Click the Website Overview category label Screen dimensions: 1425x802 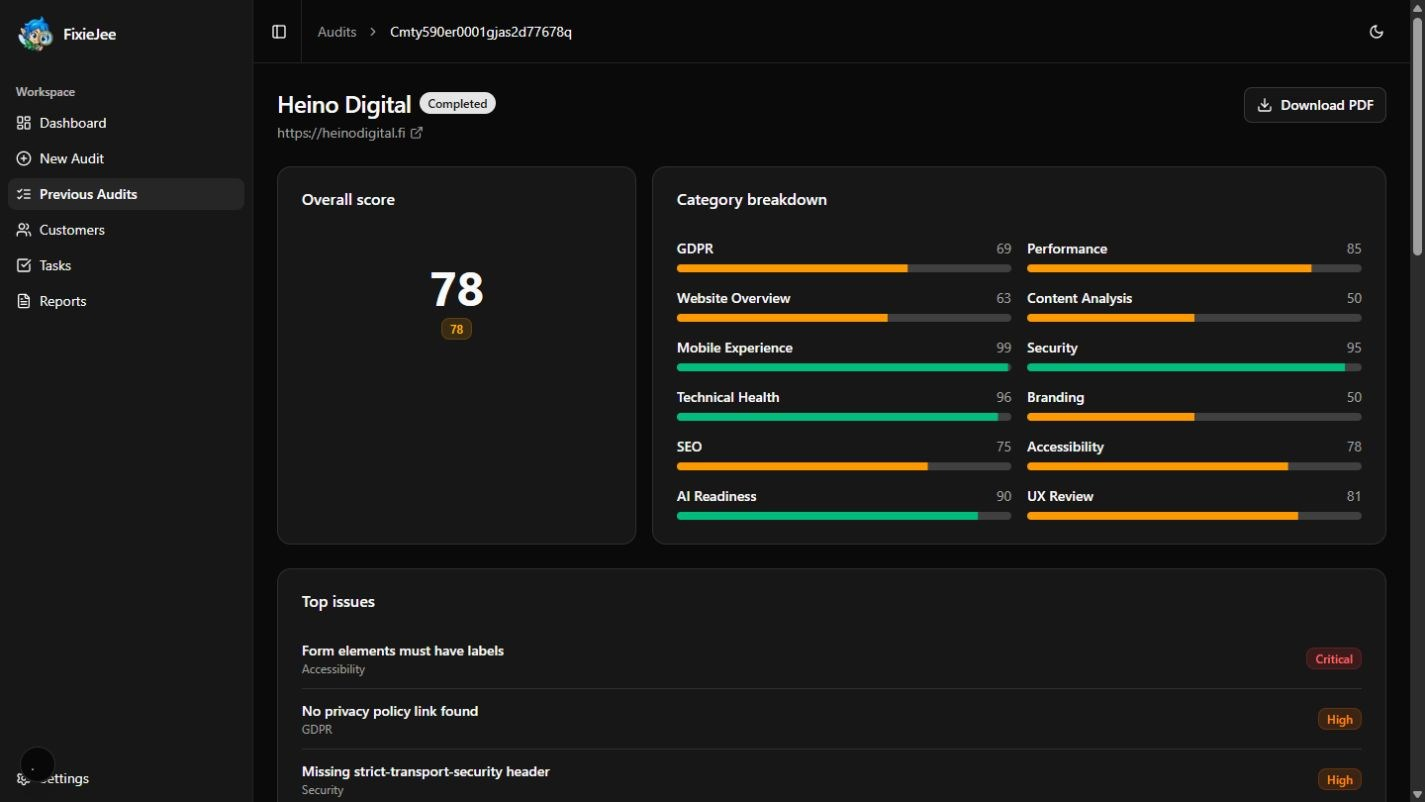coord(734,298)
